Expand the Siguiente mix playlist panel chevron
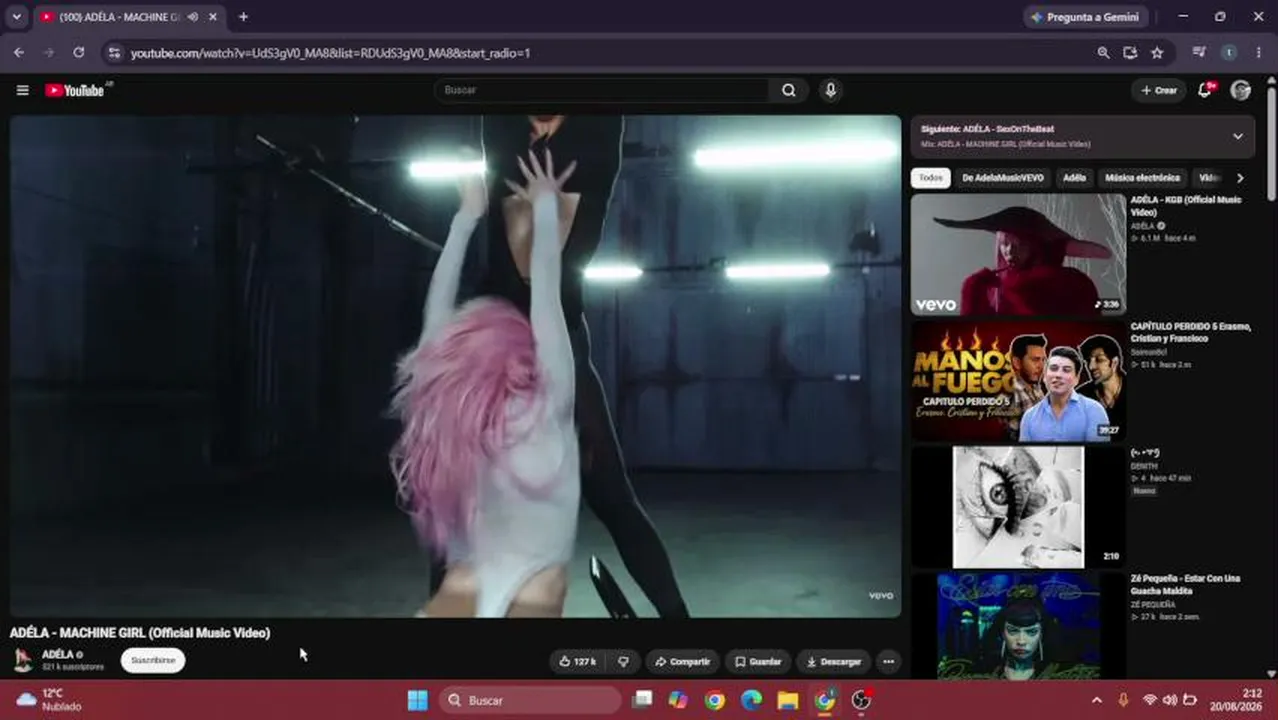The height and width of the screenshot is (720, 1278). (1238, 136)
